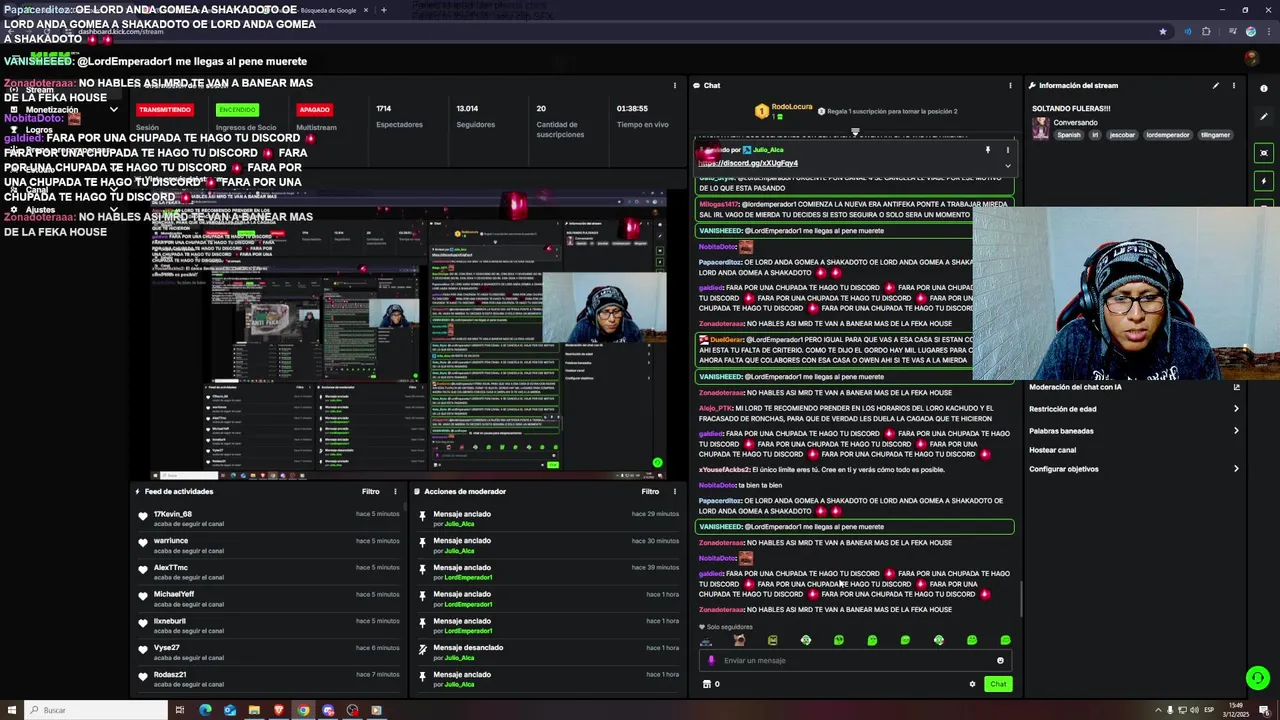Open chat settings gear icon
Screen dimensions: 1280x720
(972, 684)
